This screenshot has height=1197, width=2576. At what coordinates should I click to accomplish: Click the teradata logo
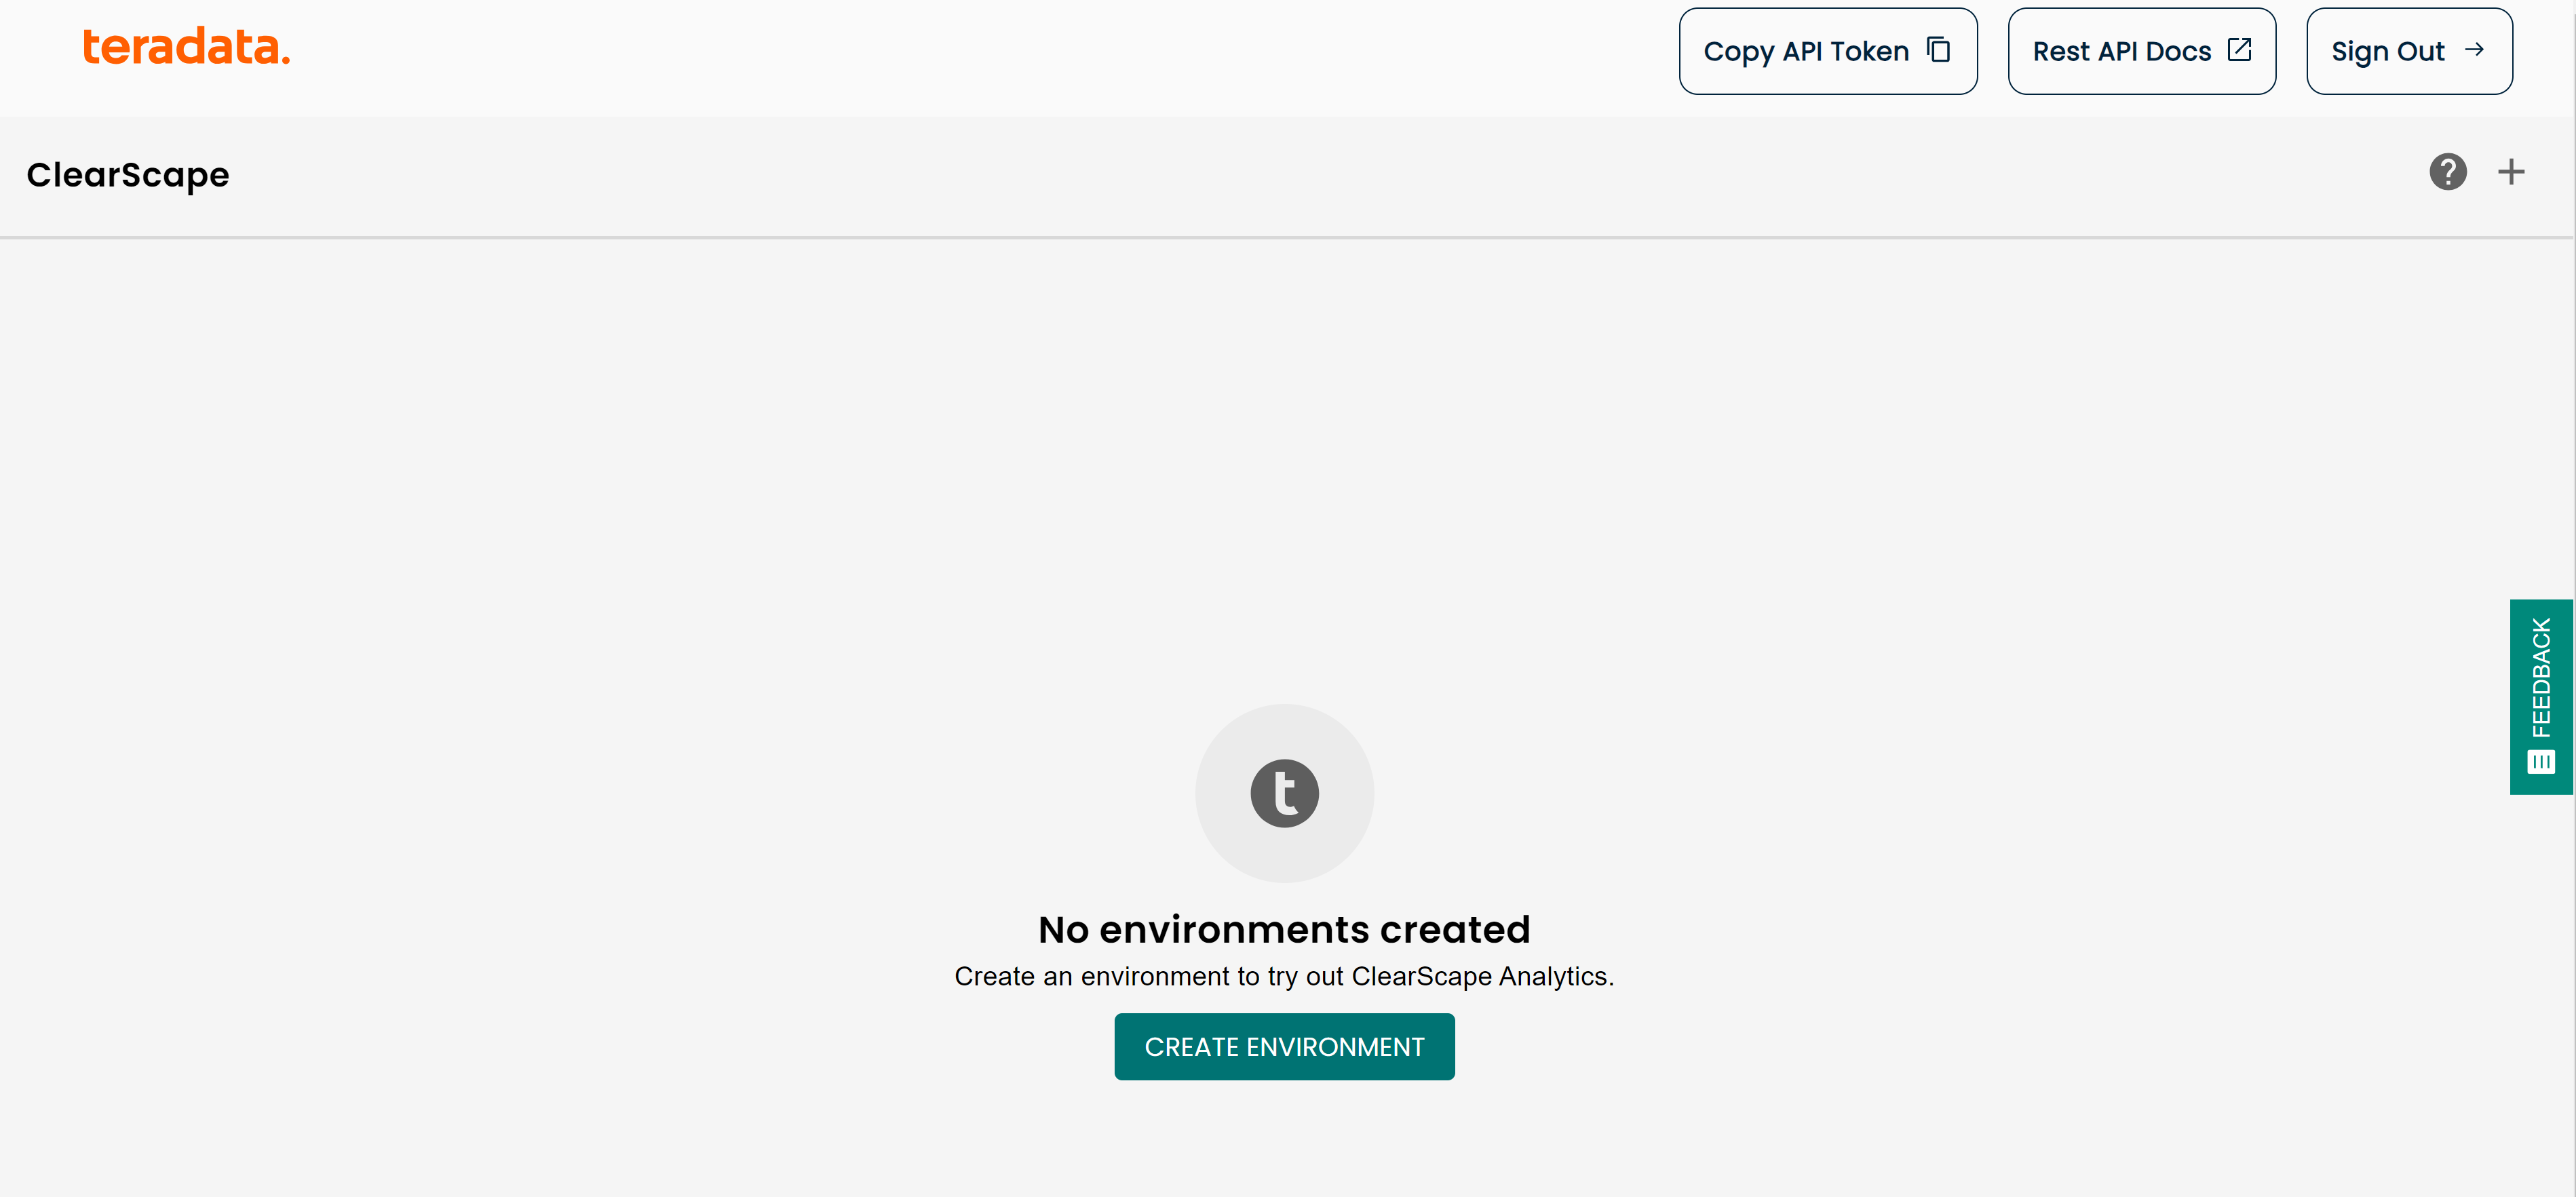(x=186, y=47)
